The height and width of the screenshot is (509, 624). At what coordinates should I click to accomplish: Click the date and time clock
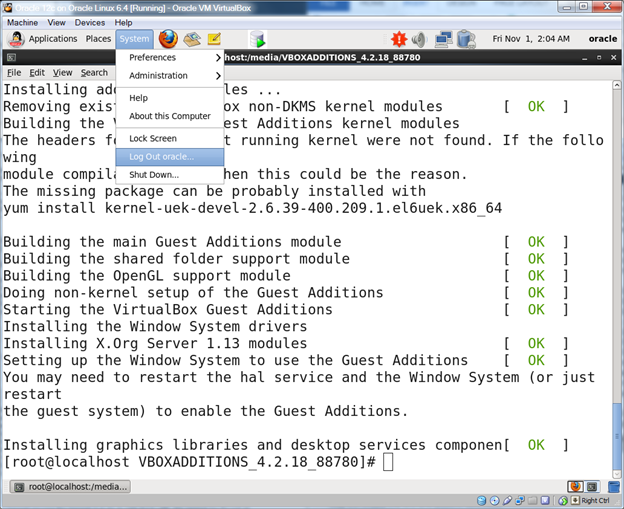pyautogui.click(x=530, y=39)
